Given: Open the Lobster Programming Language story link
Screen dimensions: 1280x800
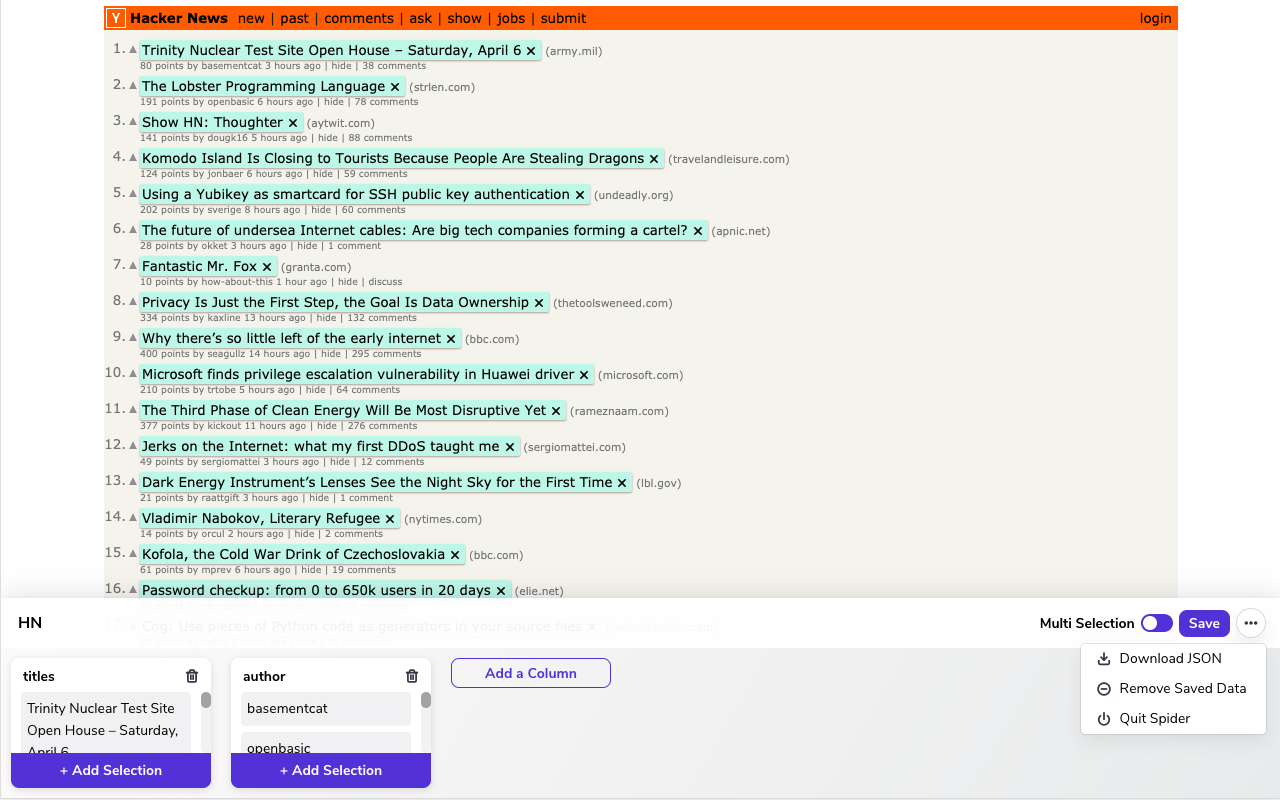Looking at the screenshot, I should tap(263, 86).
